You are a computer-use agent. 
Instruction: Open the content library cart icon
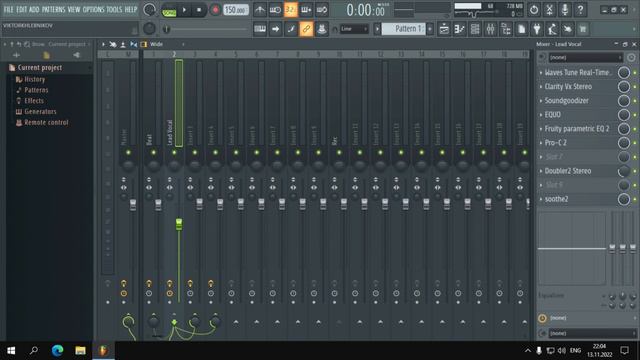[x=583, y=29]
